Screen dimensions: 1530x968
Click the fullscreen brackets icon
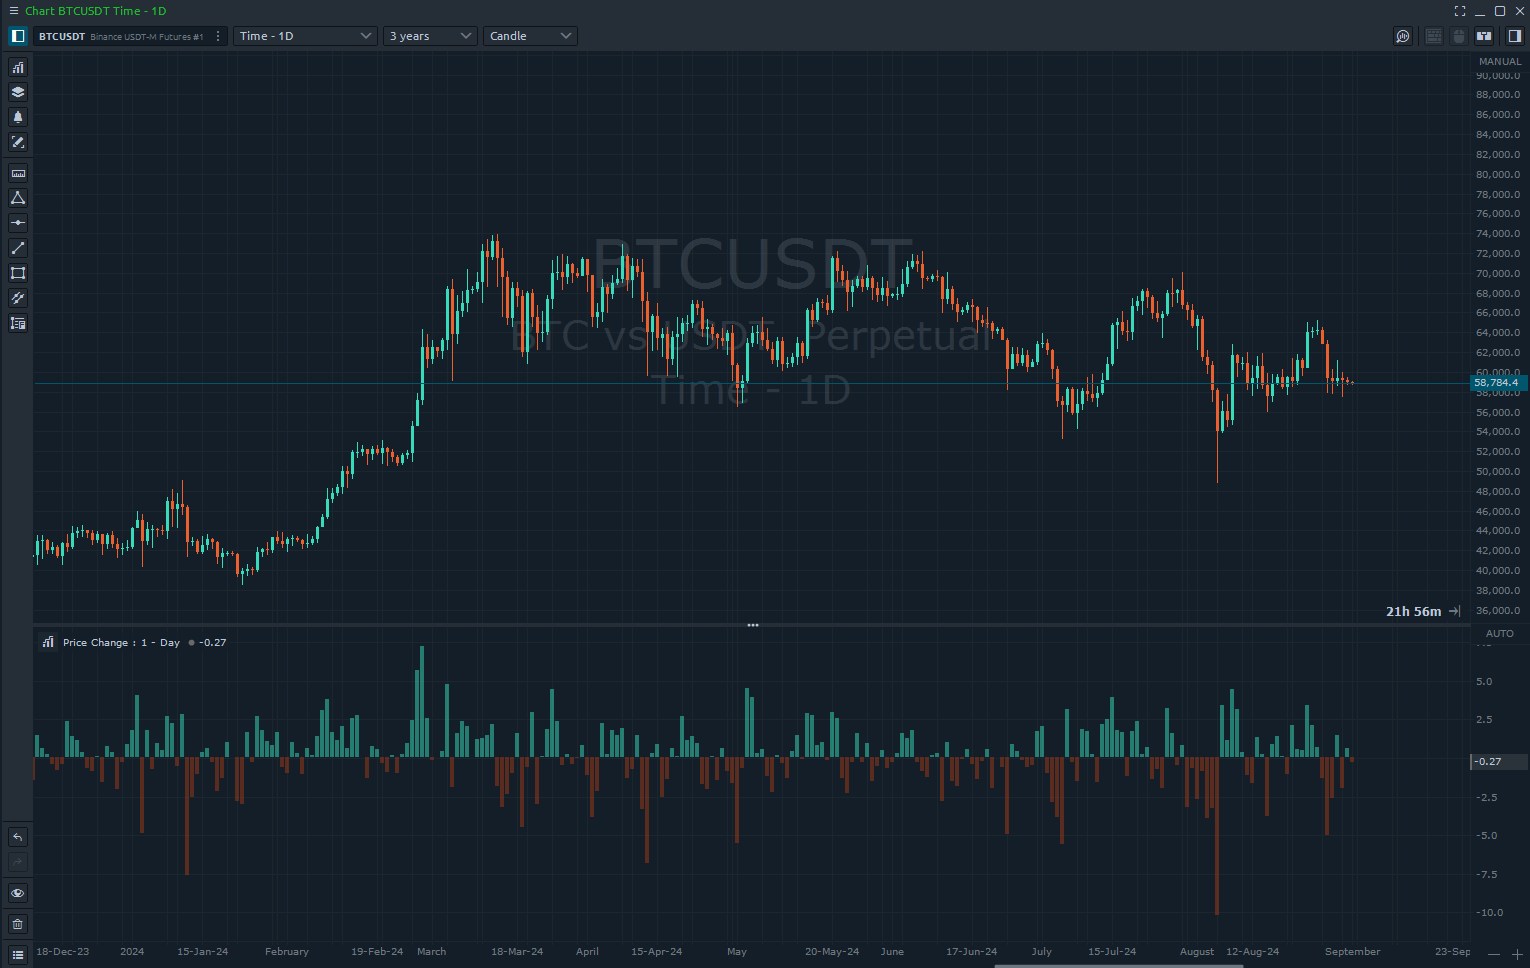(x=1460, y=11)
